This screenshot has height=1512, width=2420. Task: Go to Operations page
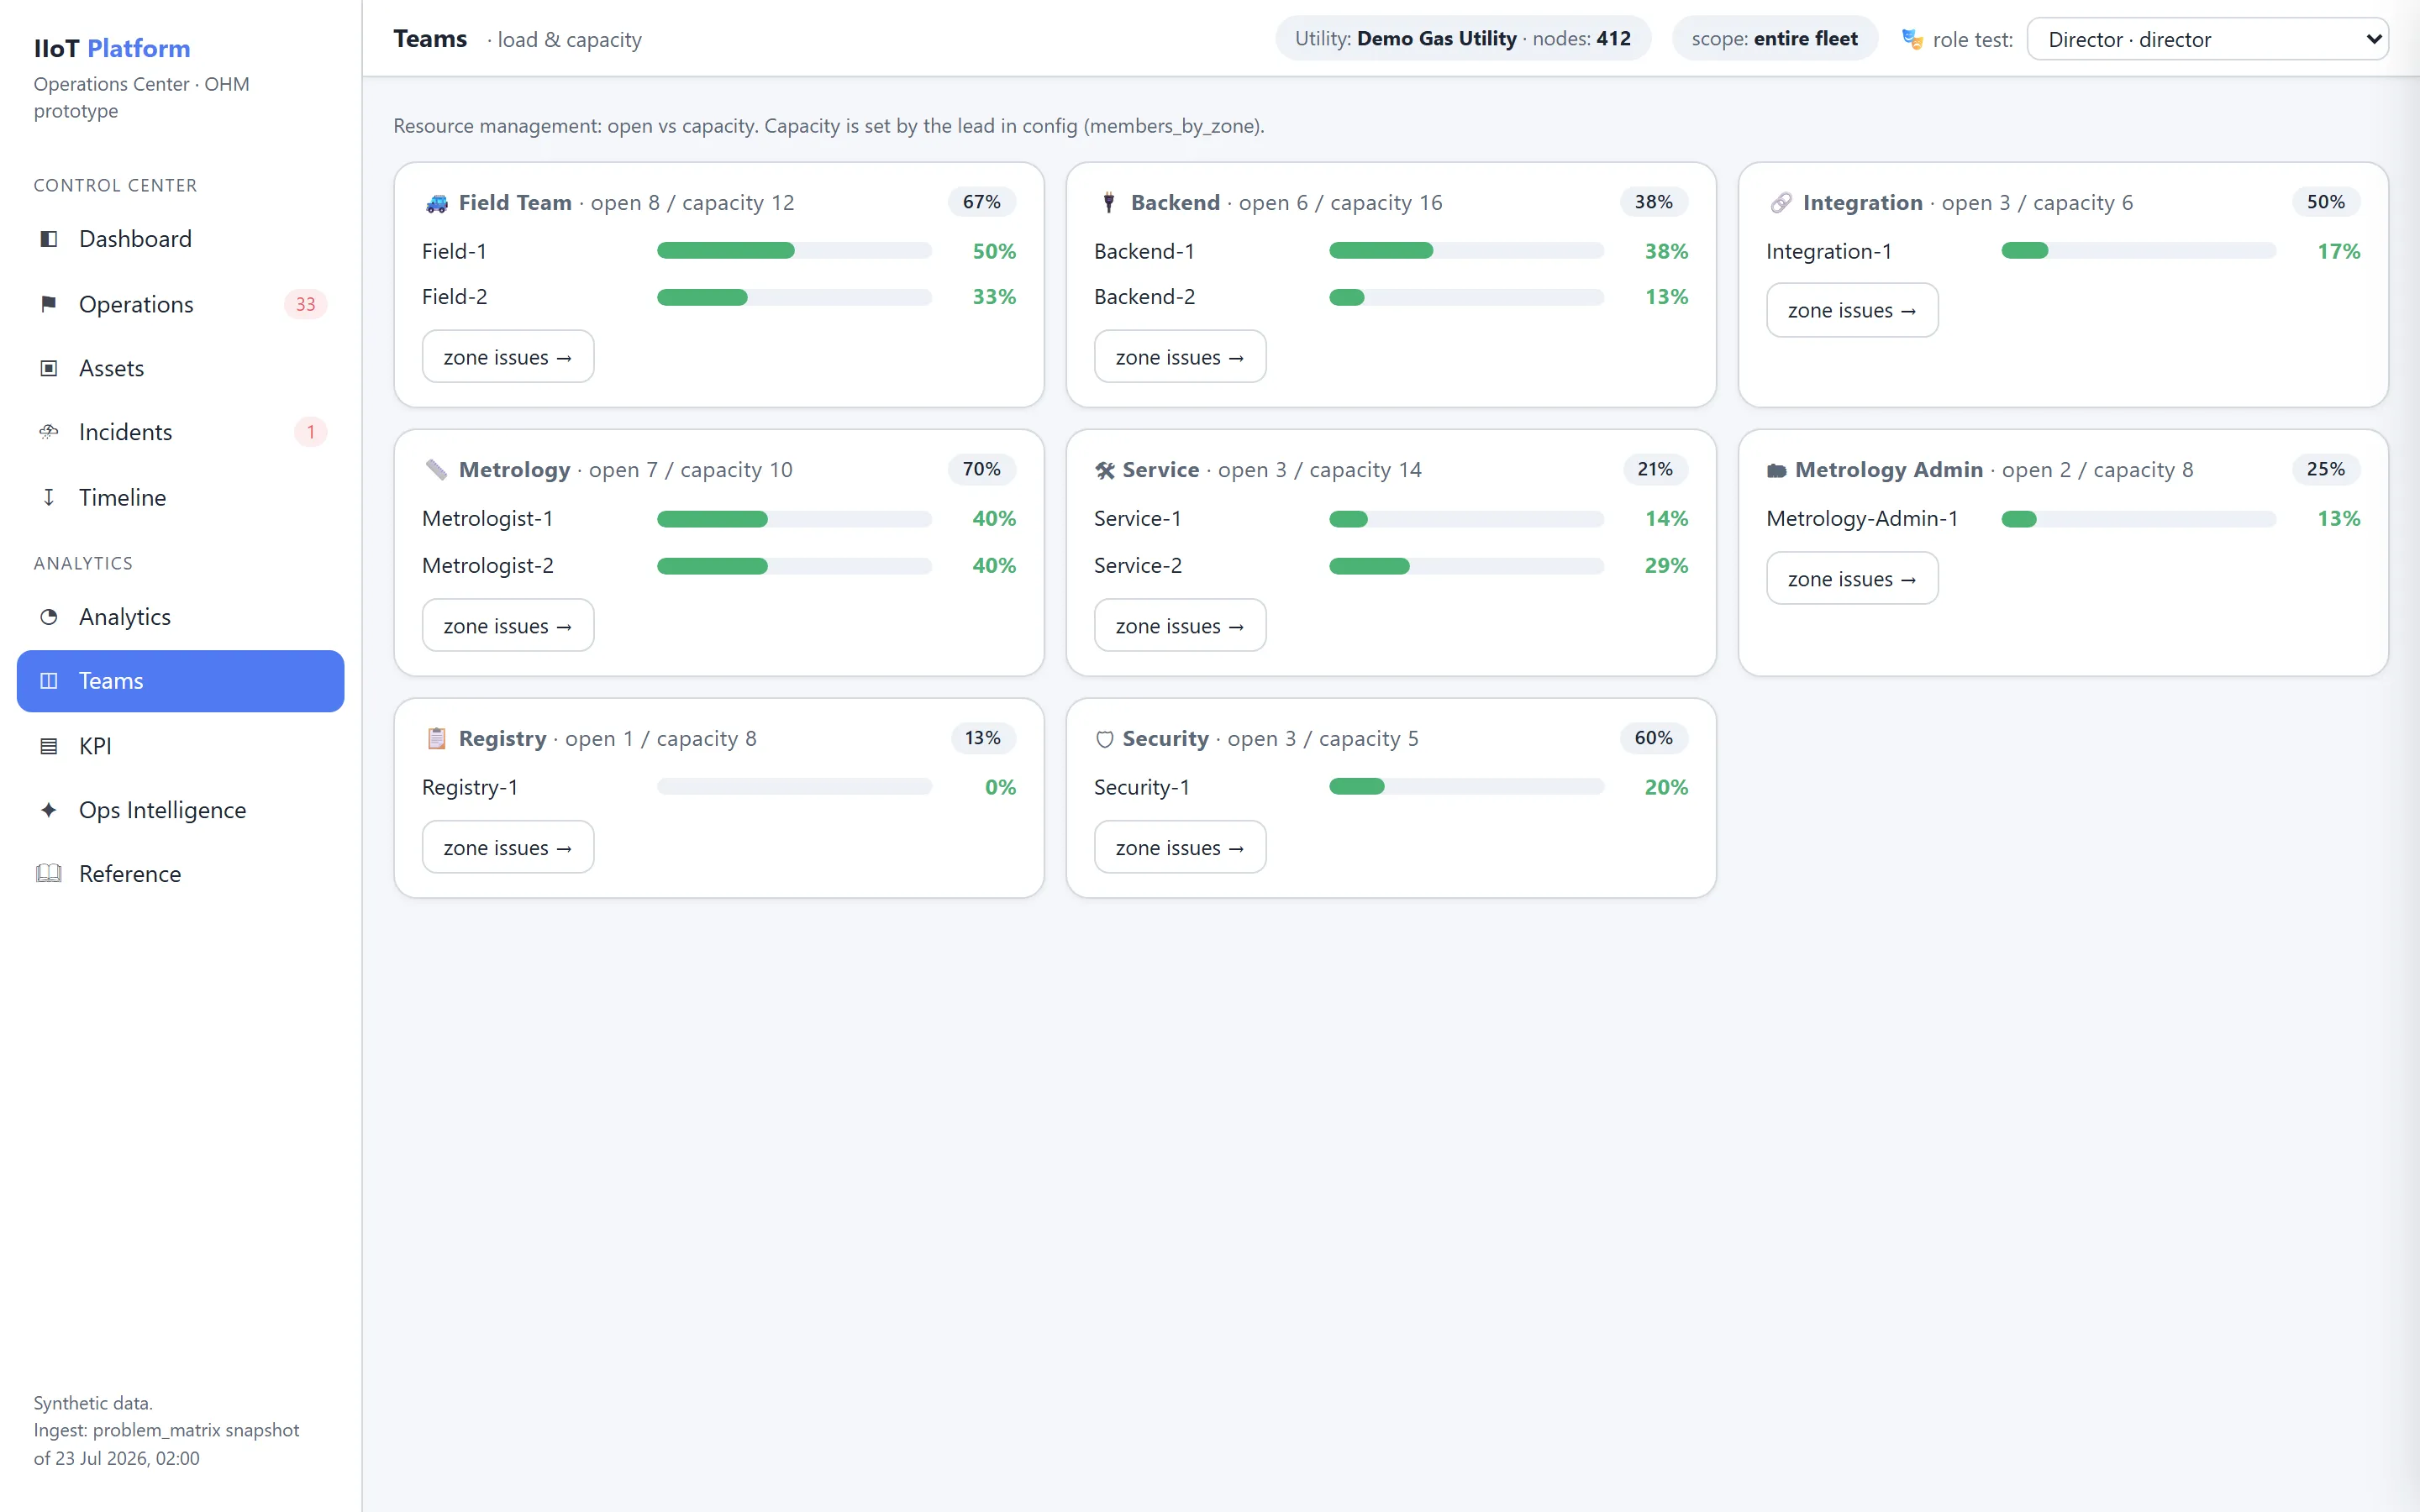tap(180, 304)
